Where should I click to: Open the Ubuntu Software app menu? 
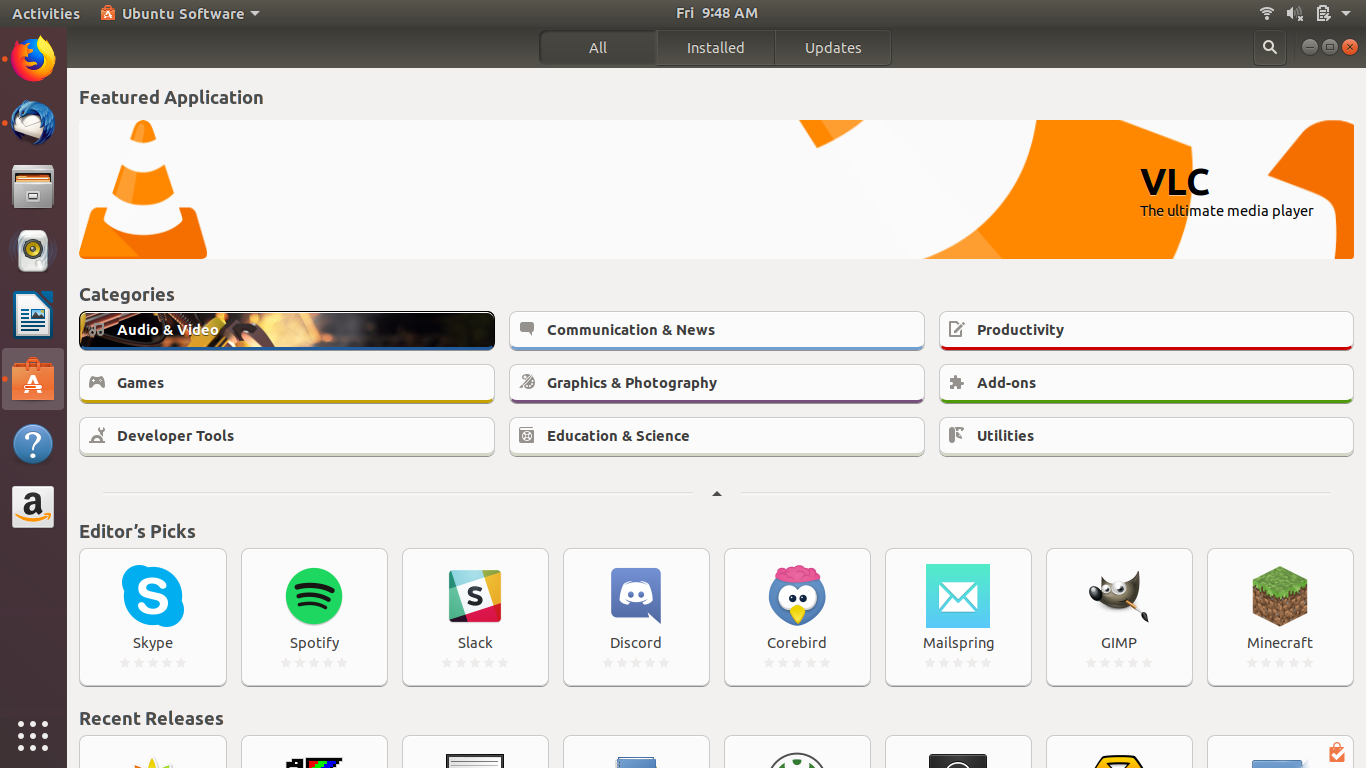coord(180,13)
